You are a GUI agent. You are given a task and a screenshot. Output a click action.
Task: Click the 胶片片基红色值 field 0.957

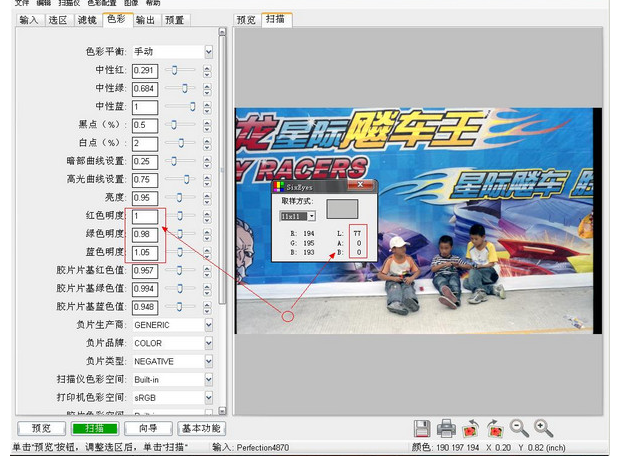pyautogui.click(x=145, y=271)
